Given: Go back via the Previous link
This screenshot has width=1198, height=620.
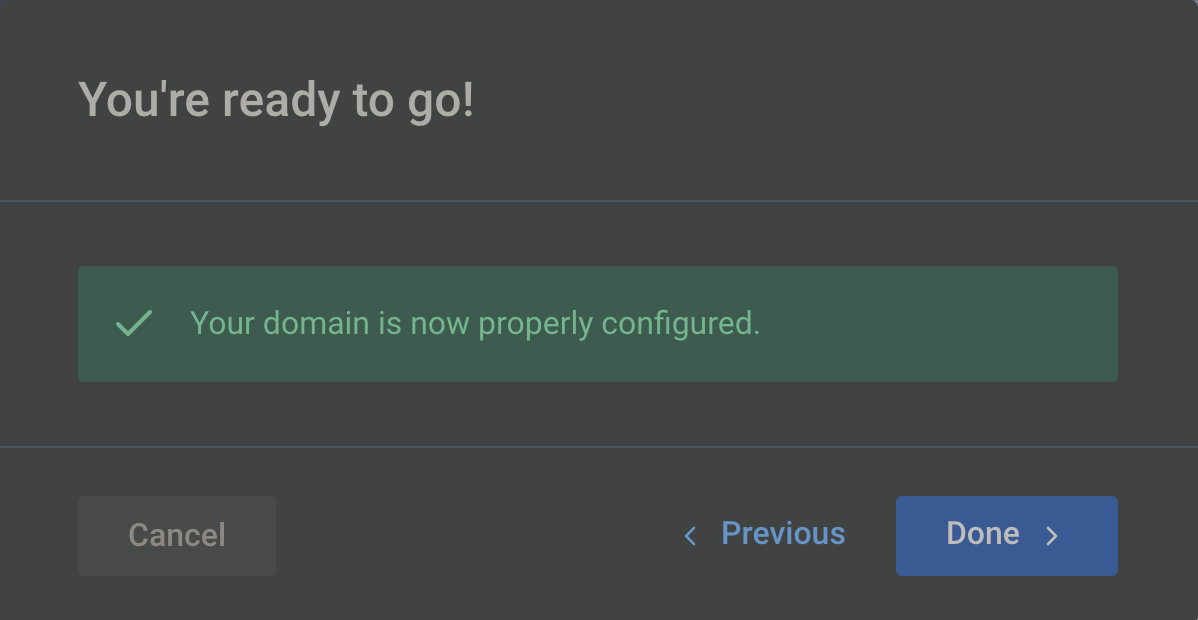Looking at the screenshot, I should coord(783,534).
